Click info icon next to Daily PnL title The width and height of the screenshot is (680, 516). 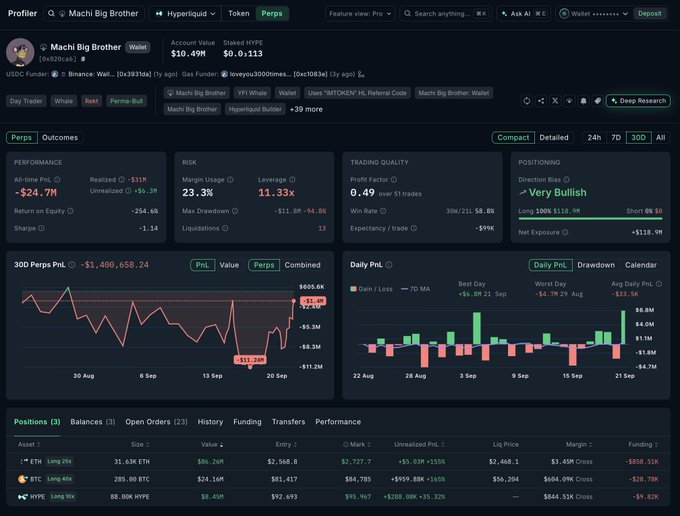coord(389,265)
